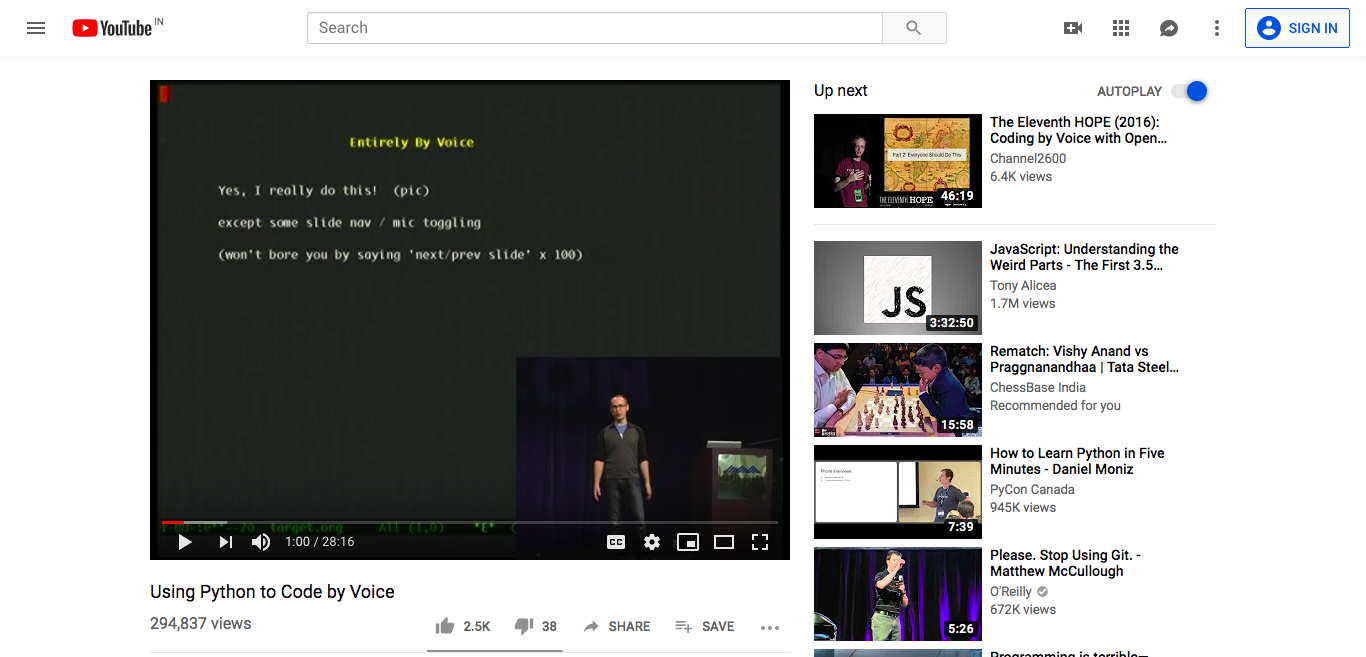This screenshot has height=657, width=1366.
Task: Play the video with the play button
Action: 185,542
